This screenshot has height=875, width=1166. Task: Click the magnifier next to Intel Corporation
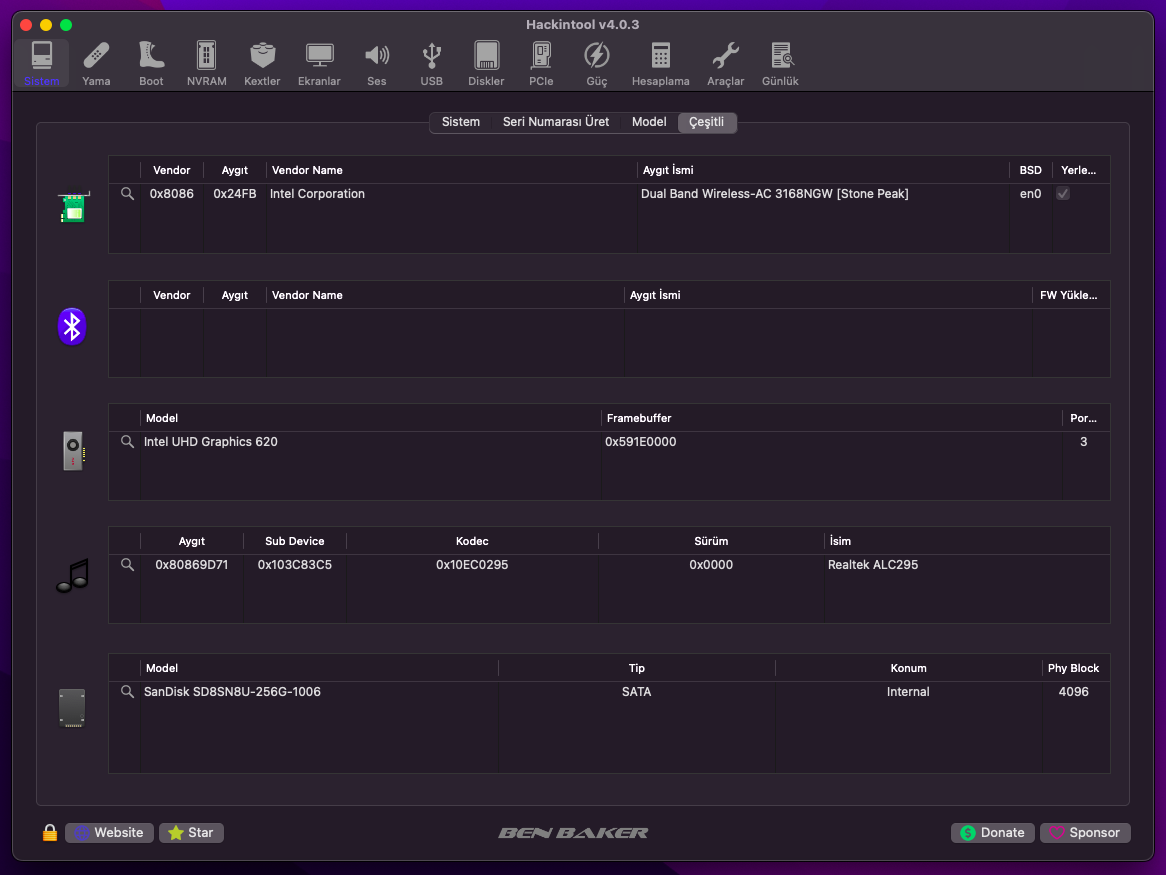point(127,194)
